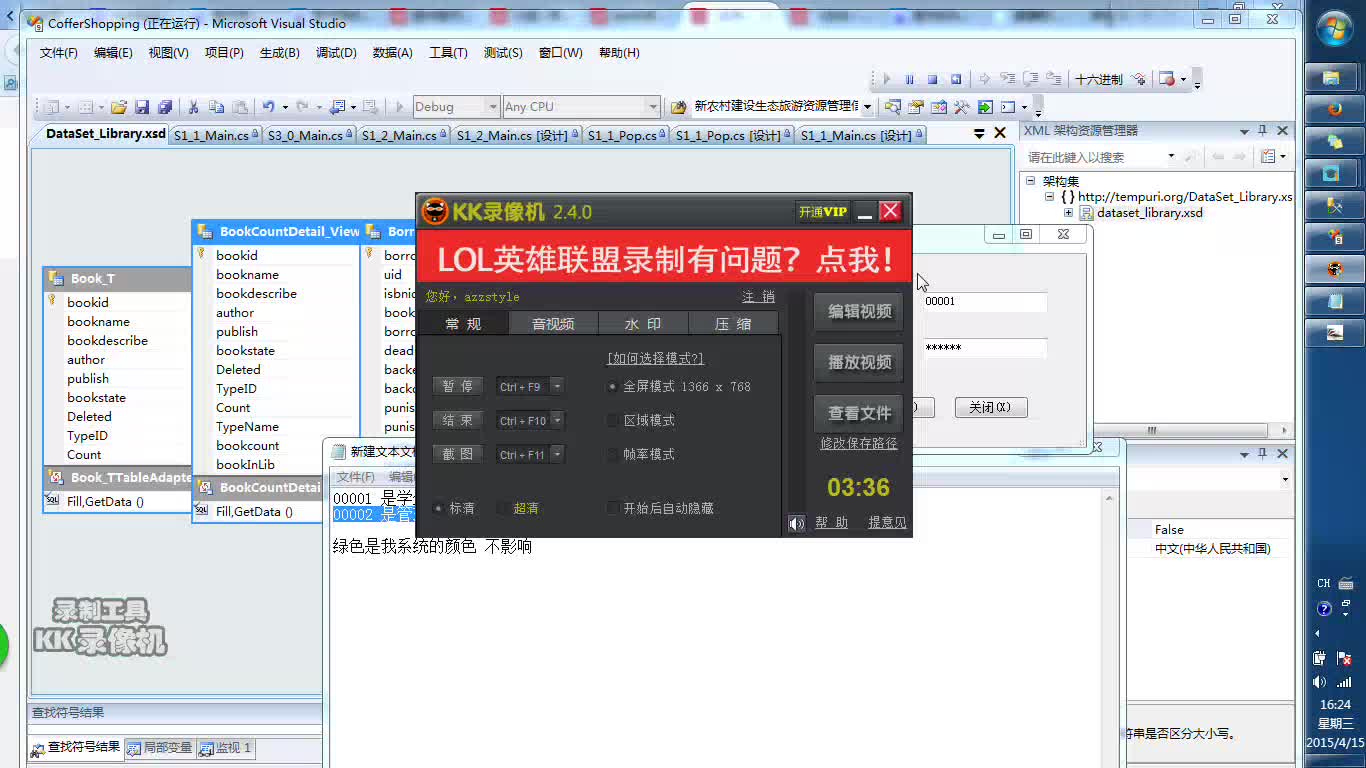
Task: Expand the dataset_library.xsd tree node
Action: 1068,213
